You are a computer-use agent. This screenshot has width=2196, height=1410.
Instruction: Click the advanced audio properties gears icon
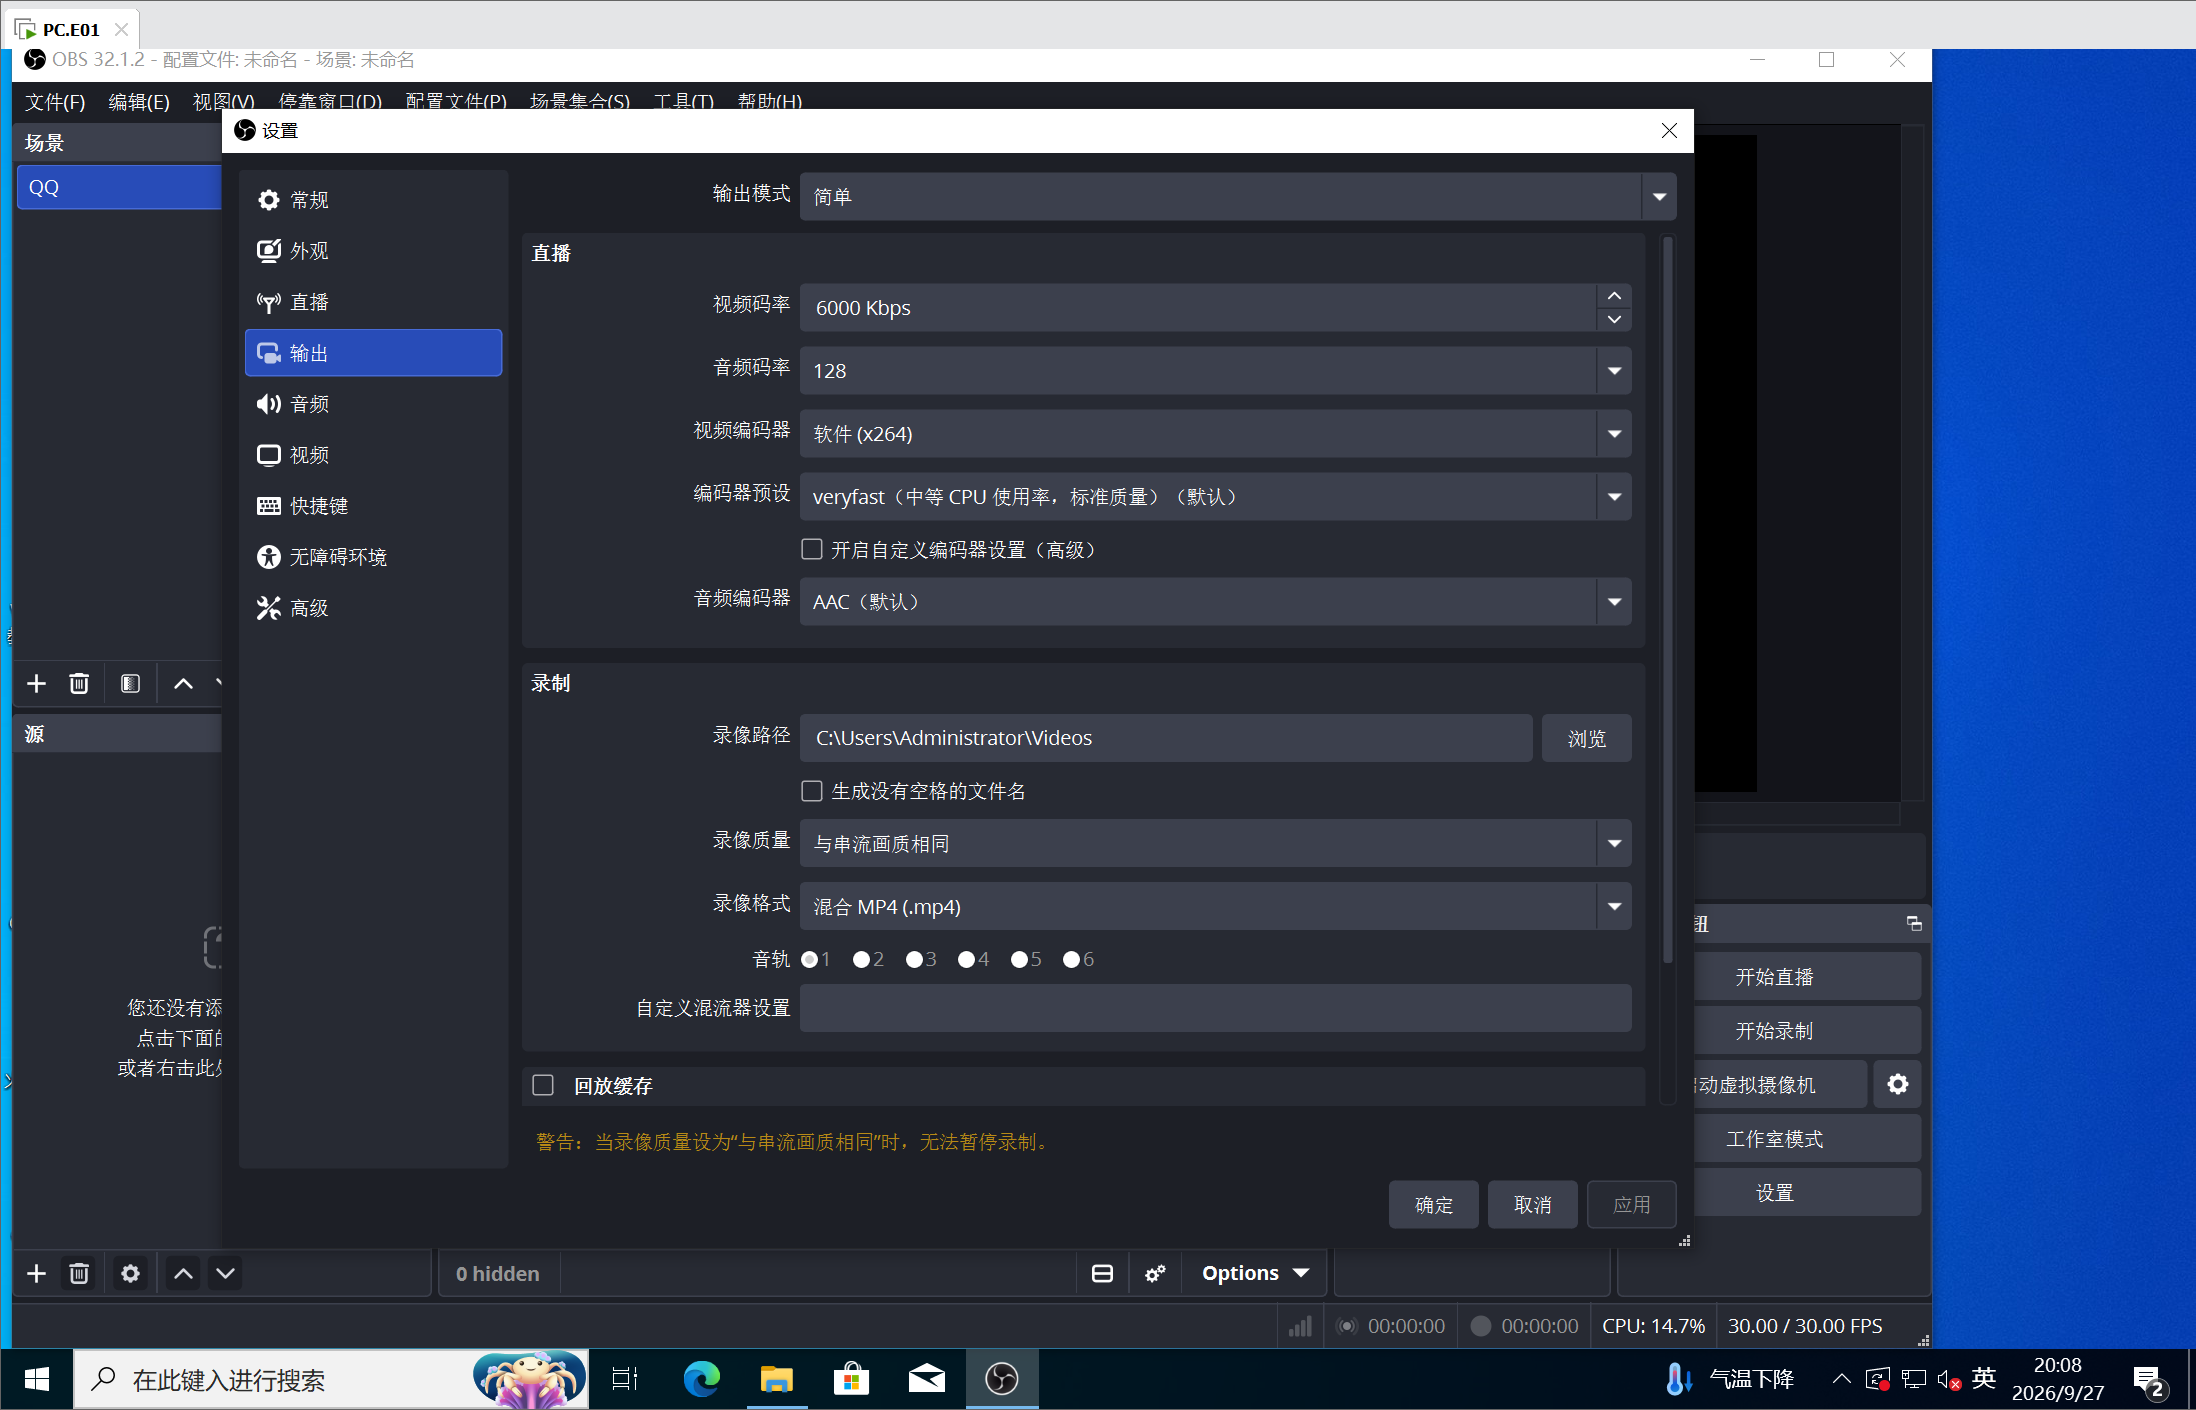tap(1155, 1274)
